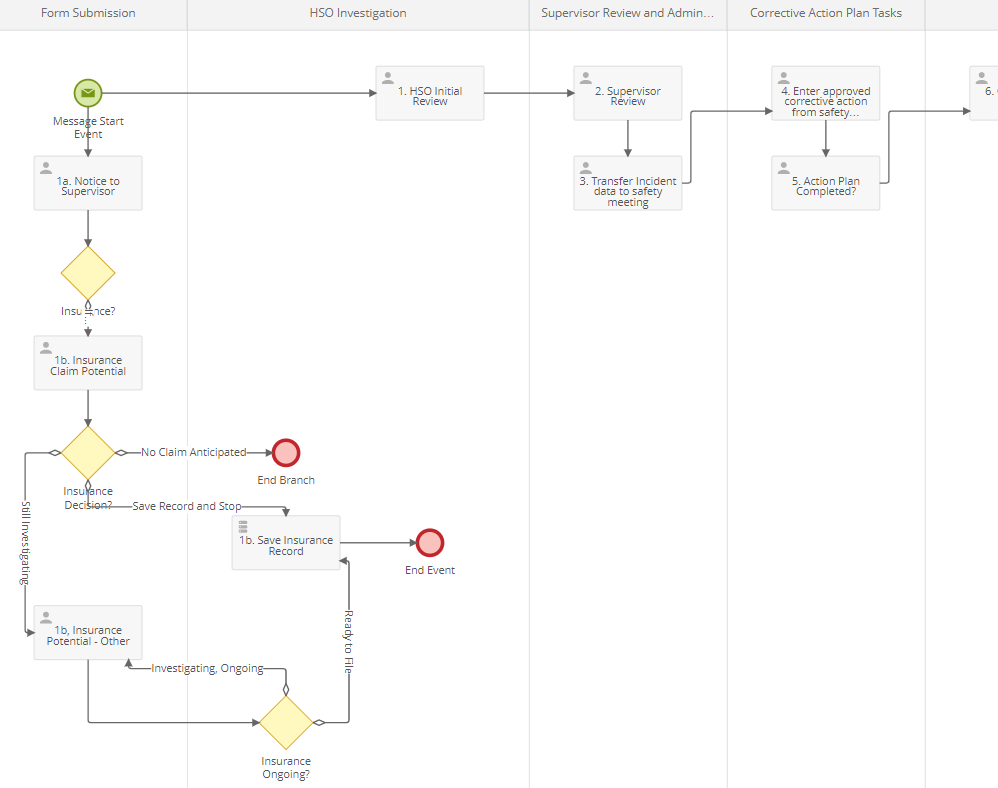Click the Message Start Event label text
Screen dimensions: 998x788
[88, 127]
